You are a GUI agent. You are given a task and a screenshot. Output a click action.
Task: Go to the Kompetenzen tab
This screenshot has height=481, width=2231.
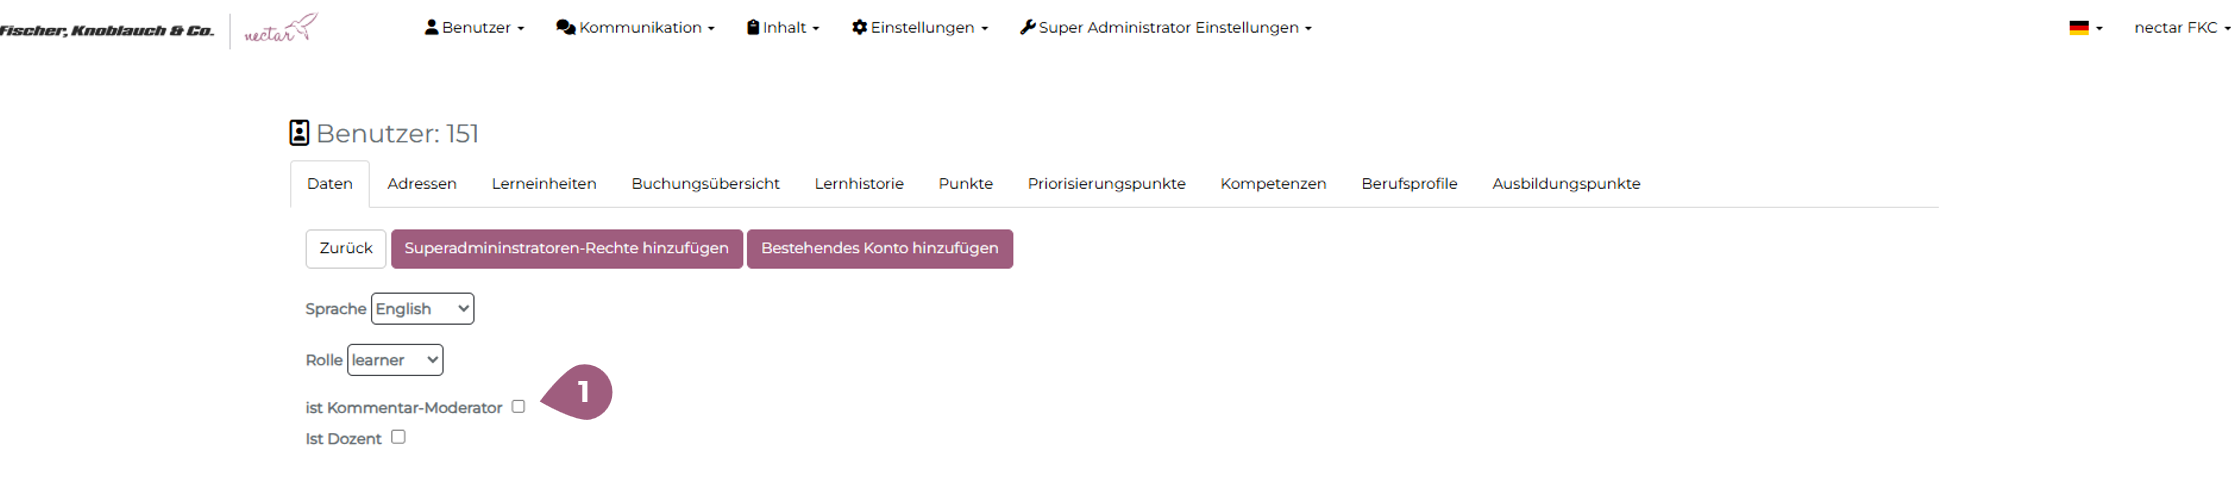coord(1273,184)
